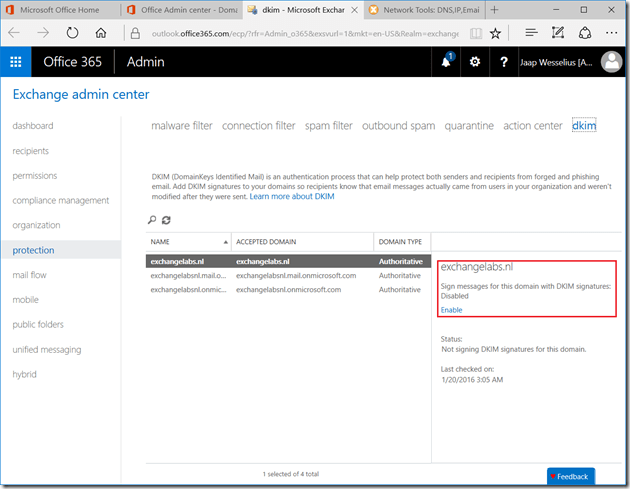Image resolution: width=630 pixels, height=489 pixels.
Task: Click the help question mark icon
Action: 503,62
